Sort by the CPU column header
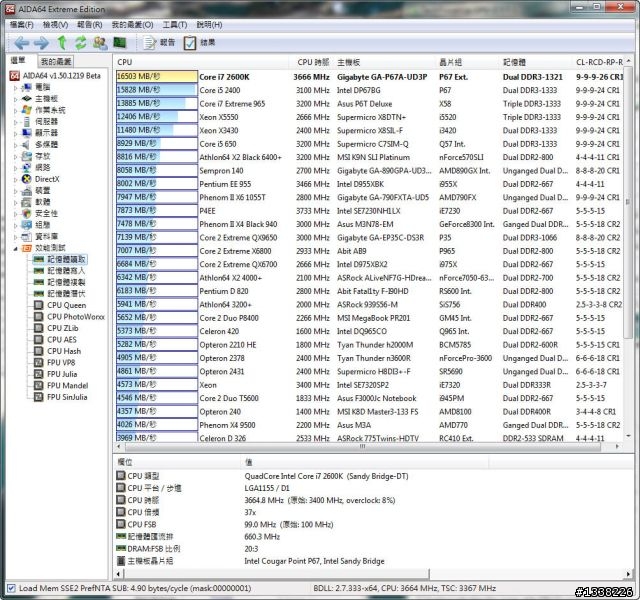This screenshot has height=600, width=640. click(x=202, y=62)
